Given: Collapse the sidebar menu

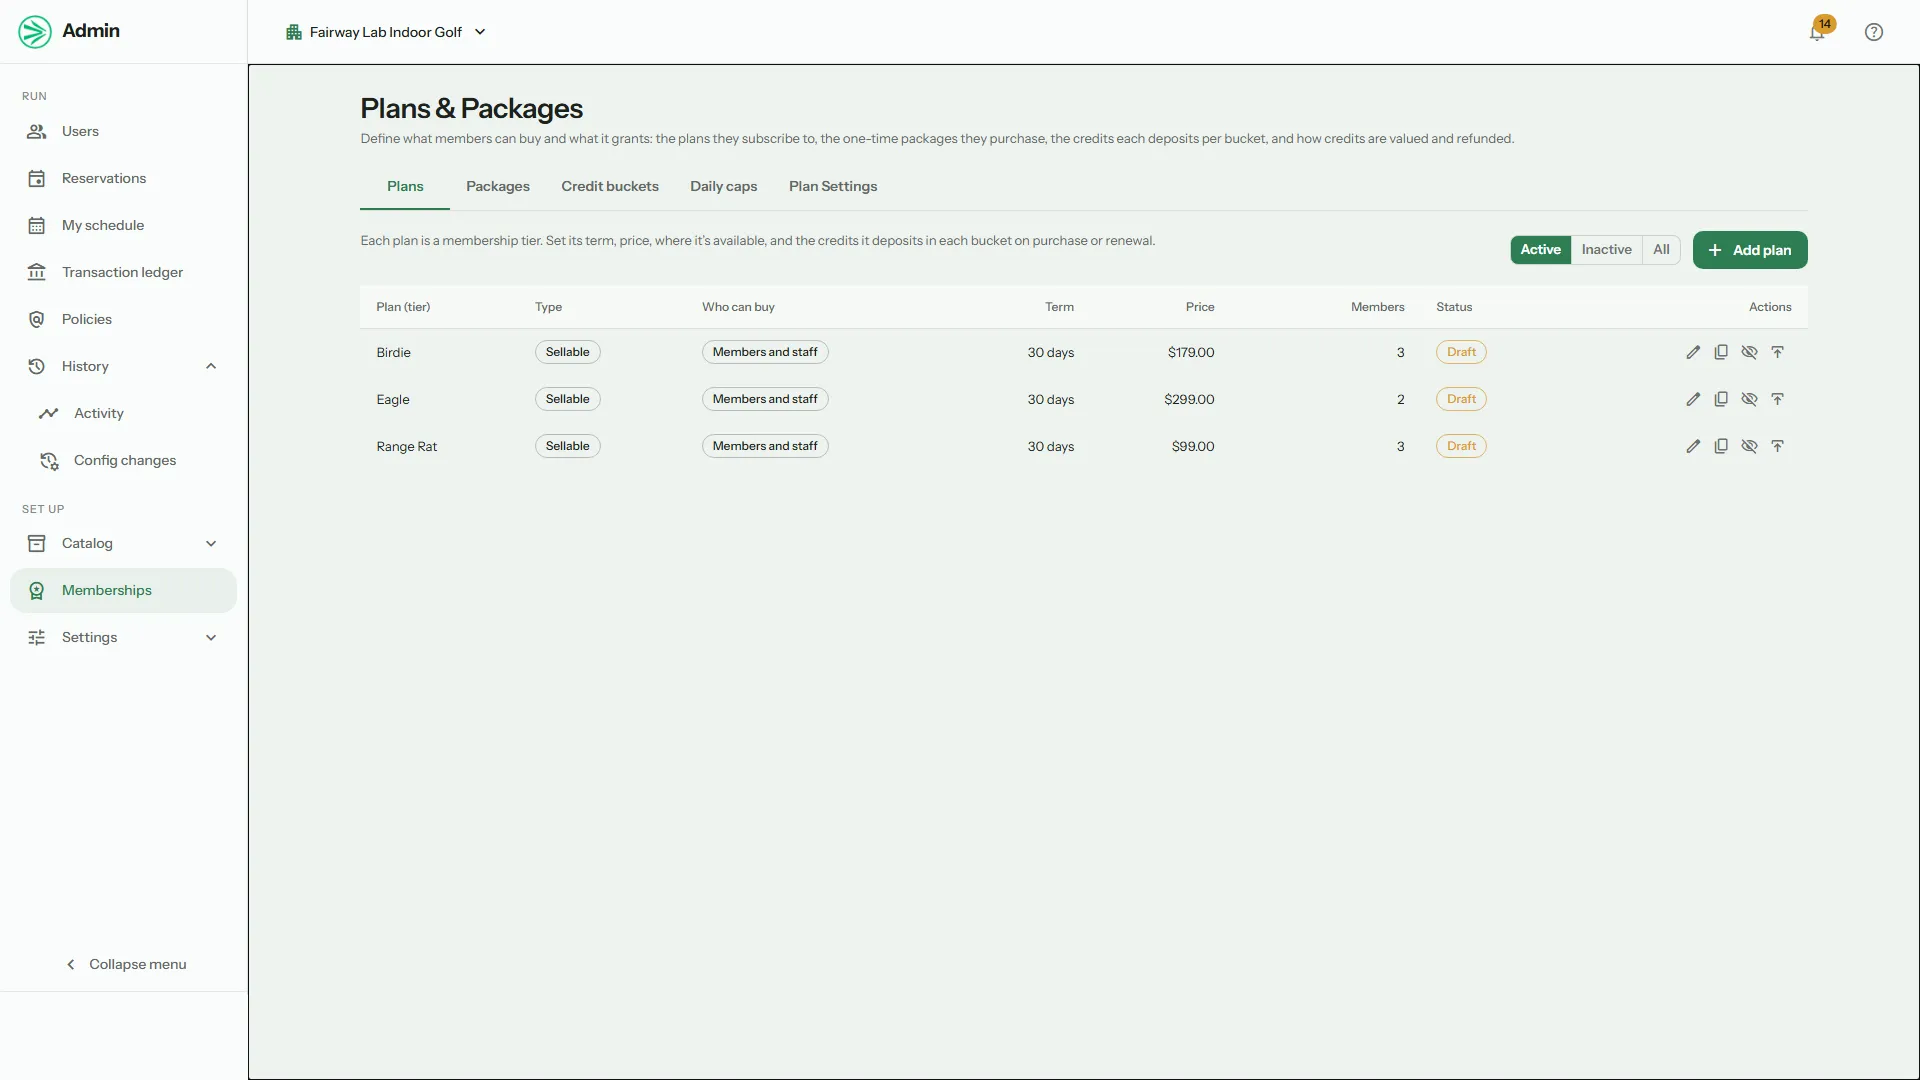Looking at the screenshot, I should [126, 964].
